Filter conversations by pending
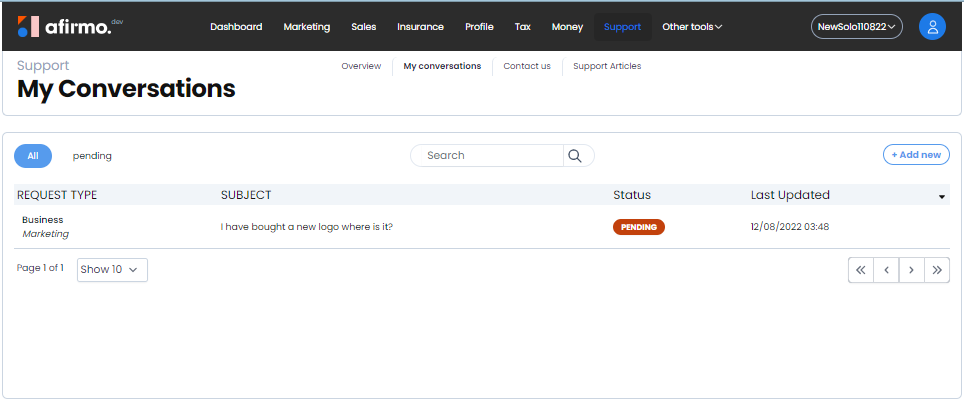Image resolution: width=964 pixels, height=402 pixels. tap(92, 156)
